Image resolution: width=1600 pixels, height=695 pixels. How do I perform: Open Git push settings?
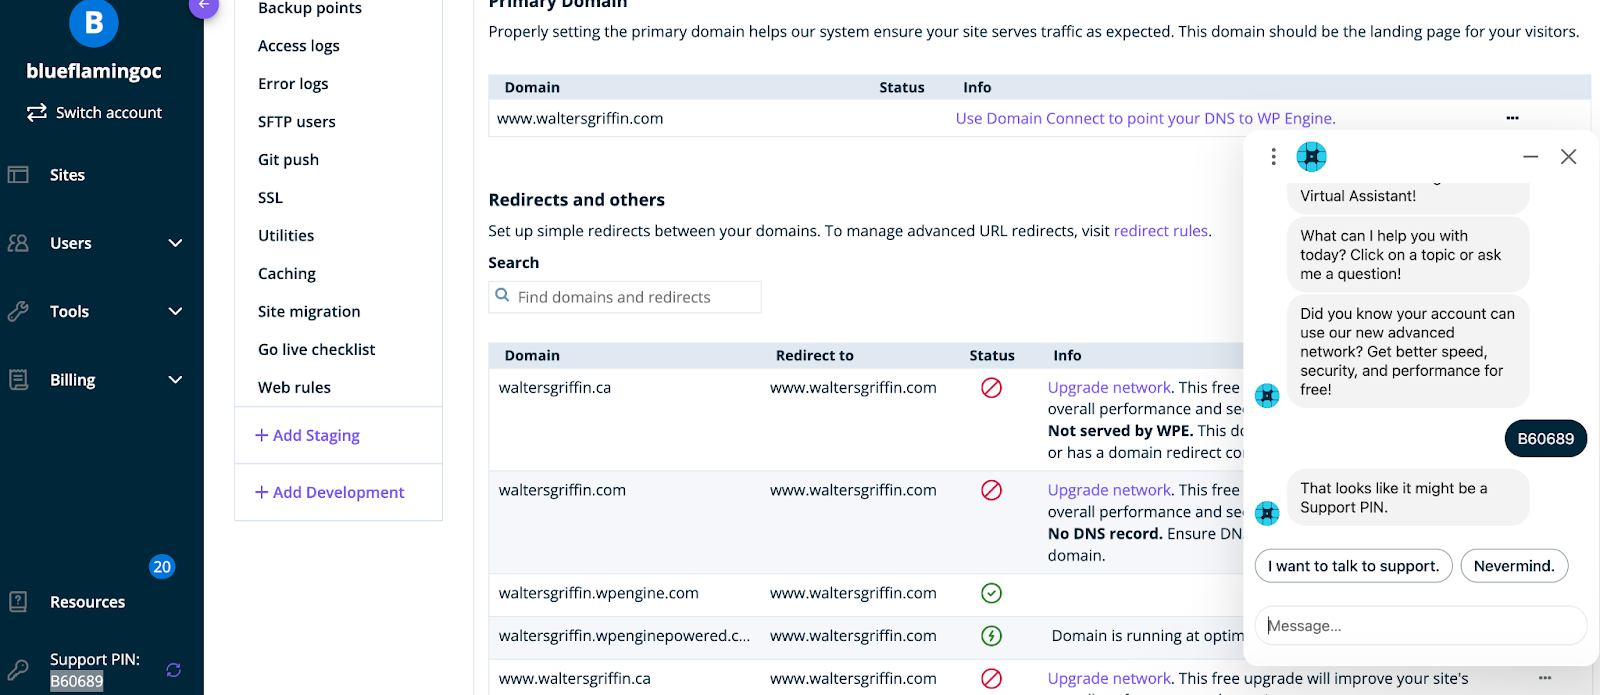coord(288,160)
